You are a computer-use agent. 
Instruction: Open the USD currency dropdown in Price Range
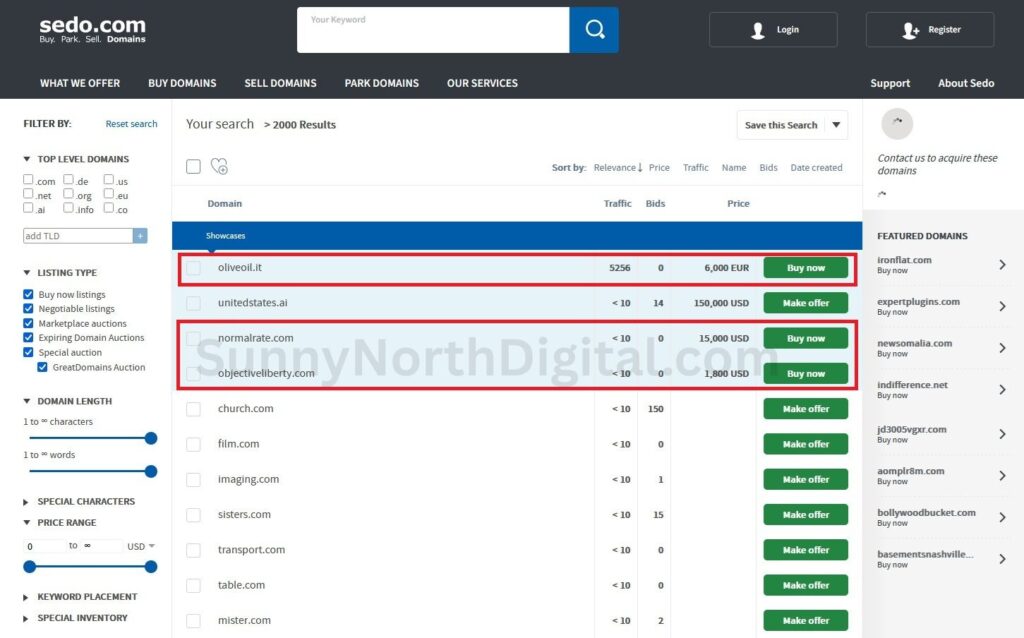pos(142,546)
